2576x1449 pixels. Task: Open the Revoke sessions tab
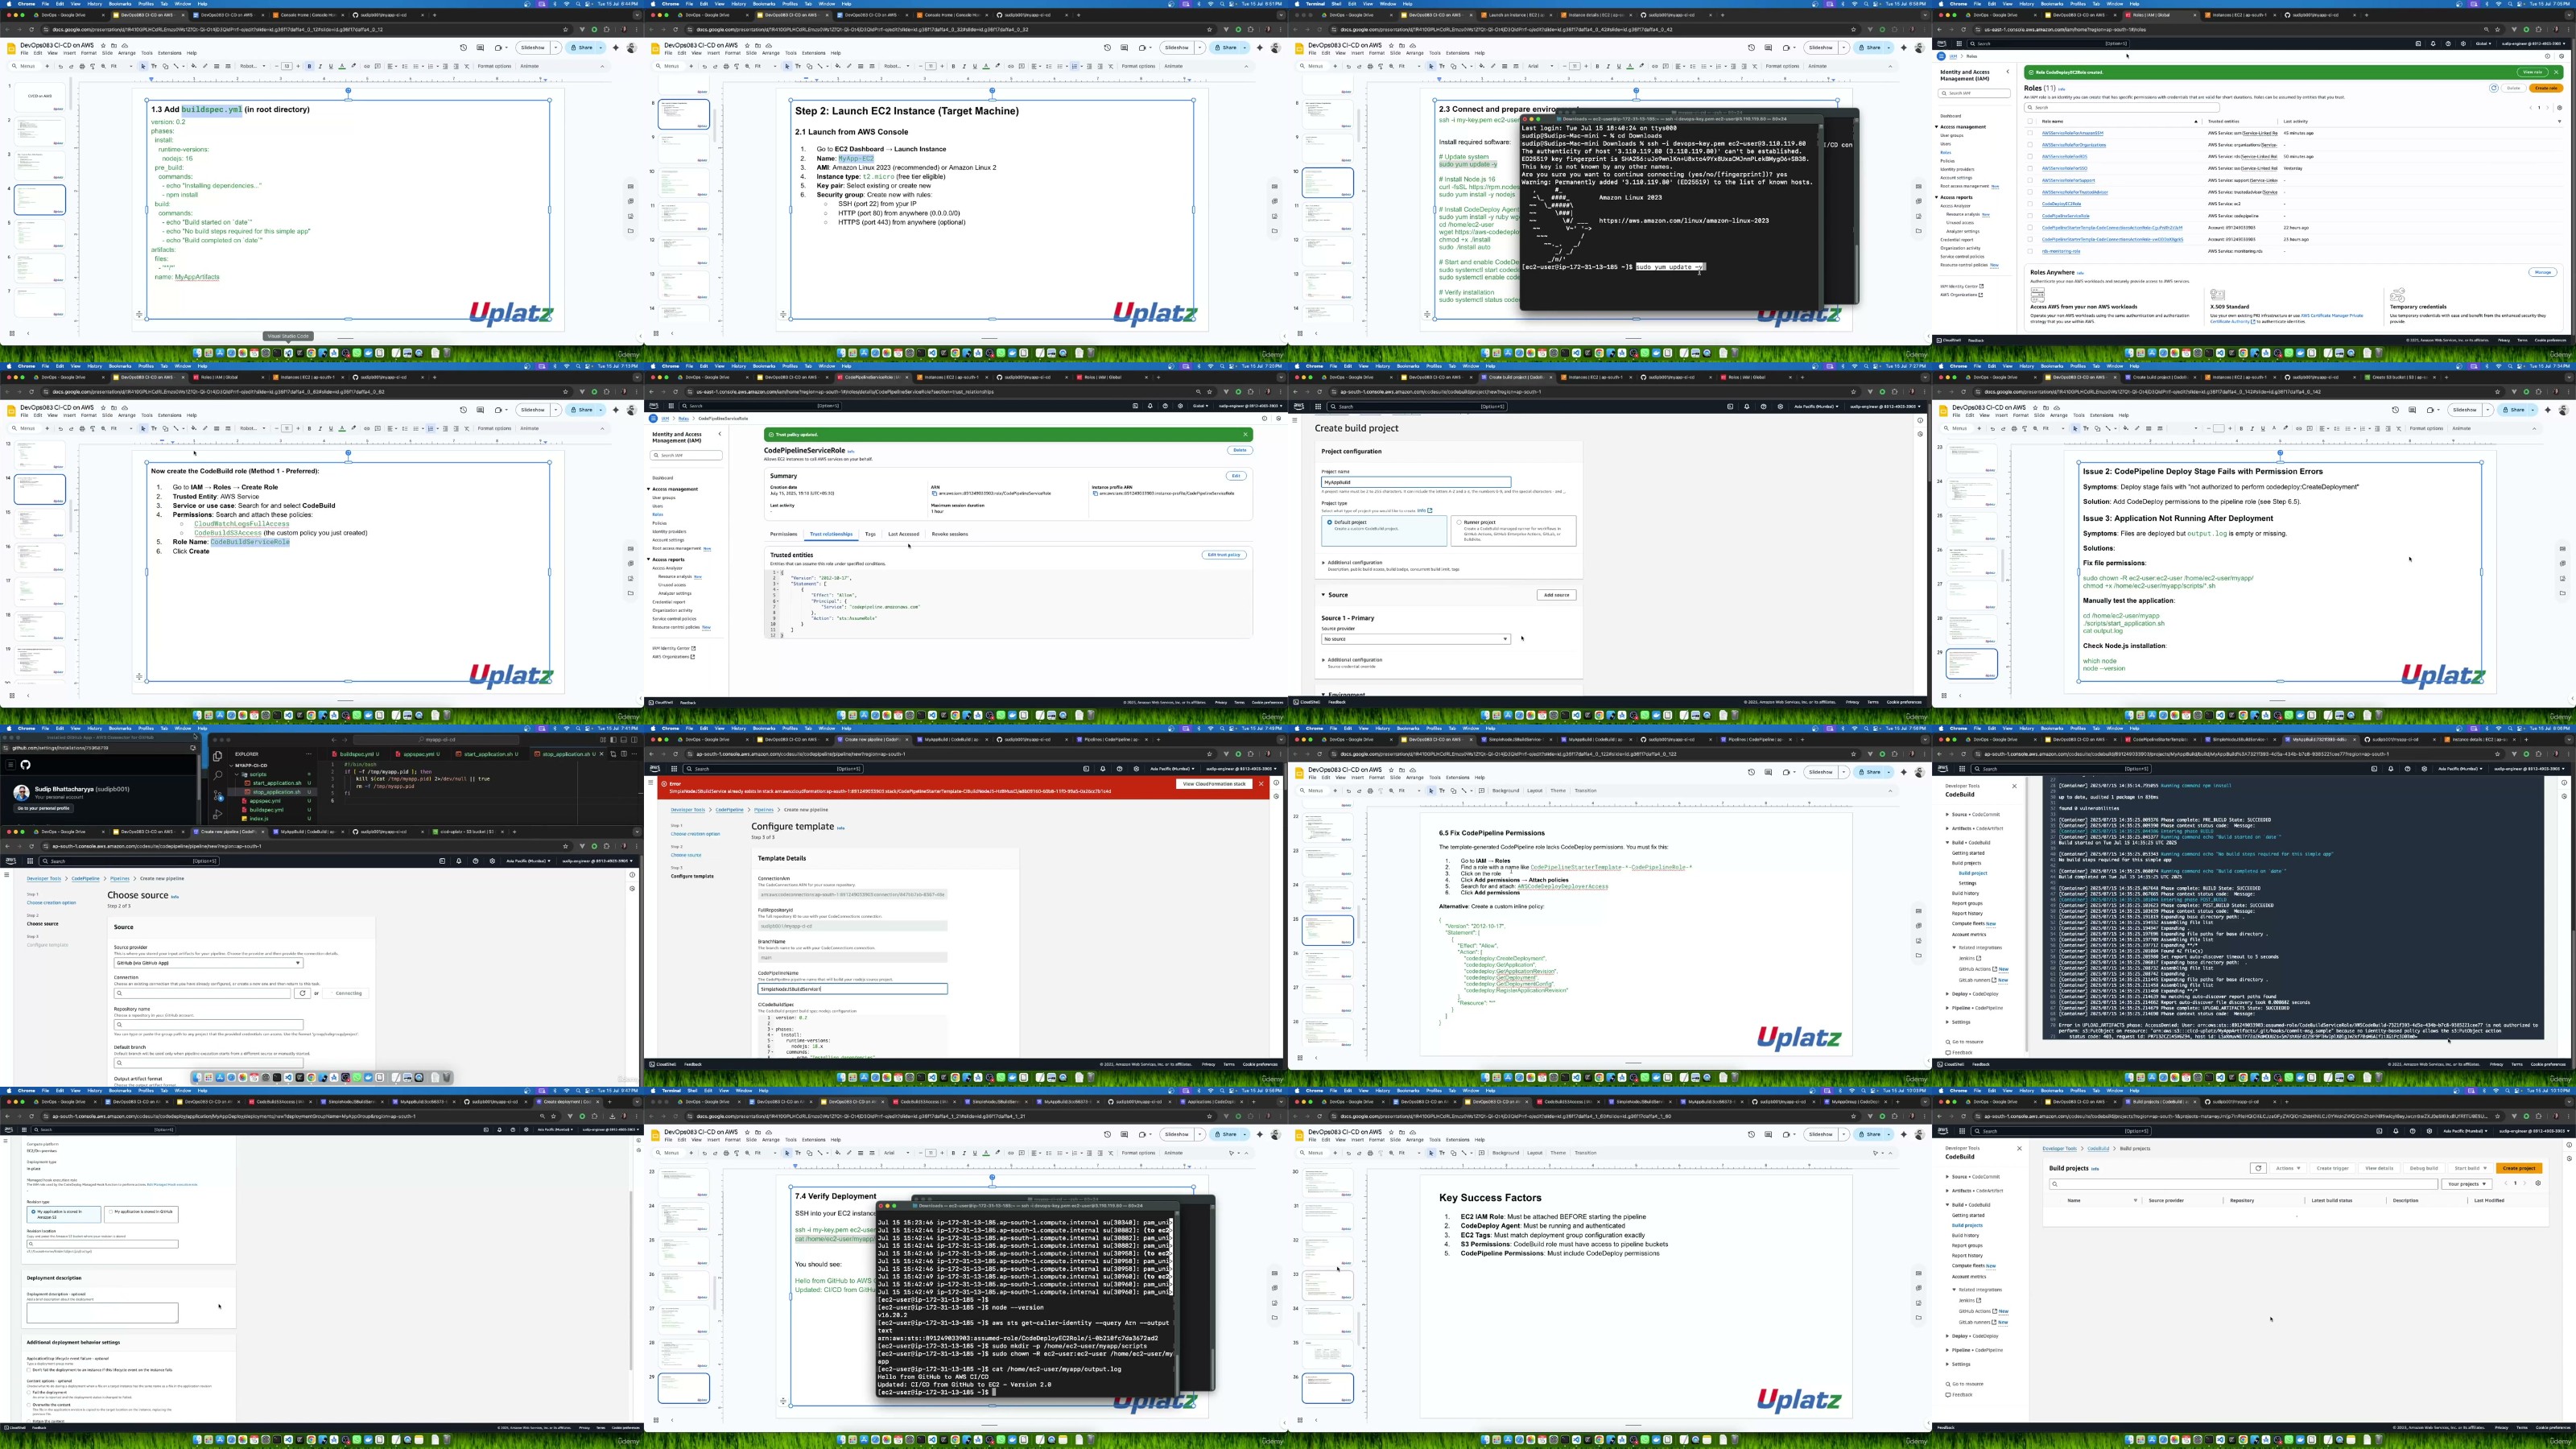pyautogui.click(x=949, y=534)
